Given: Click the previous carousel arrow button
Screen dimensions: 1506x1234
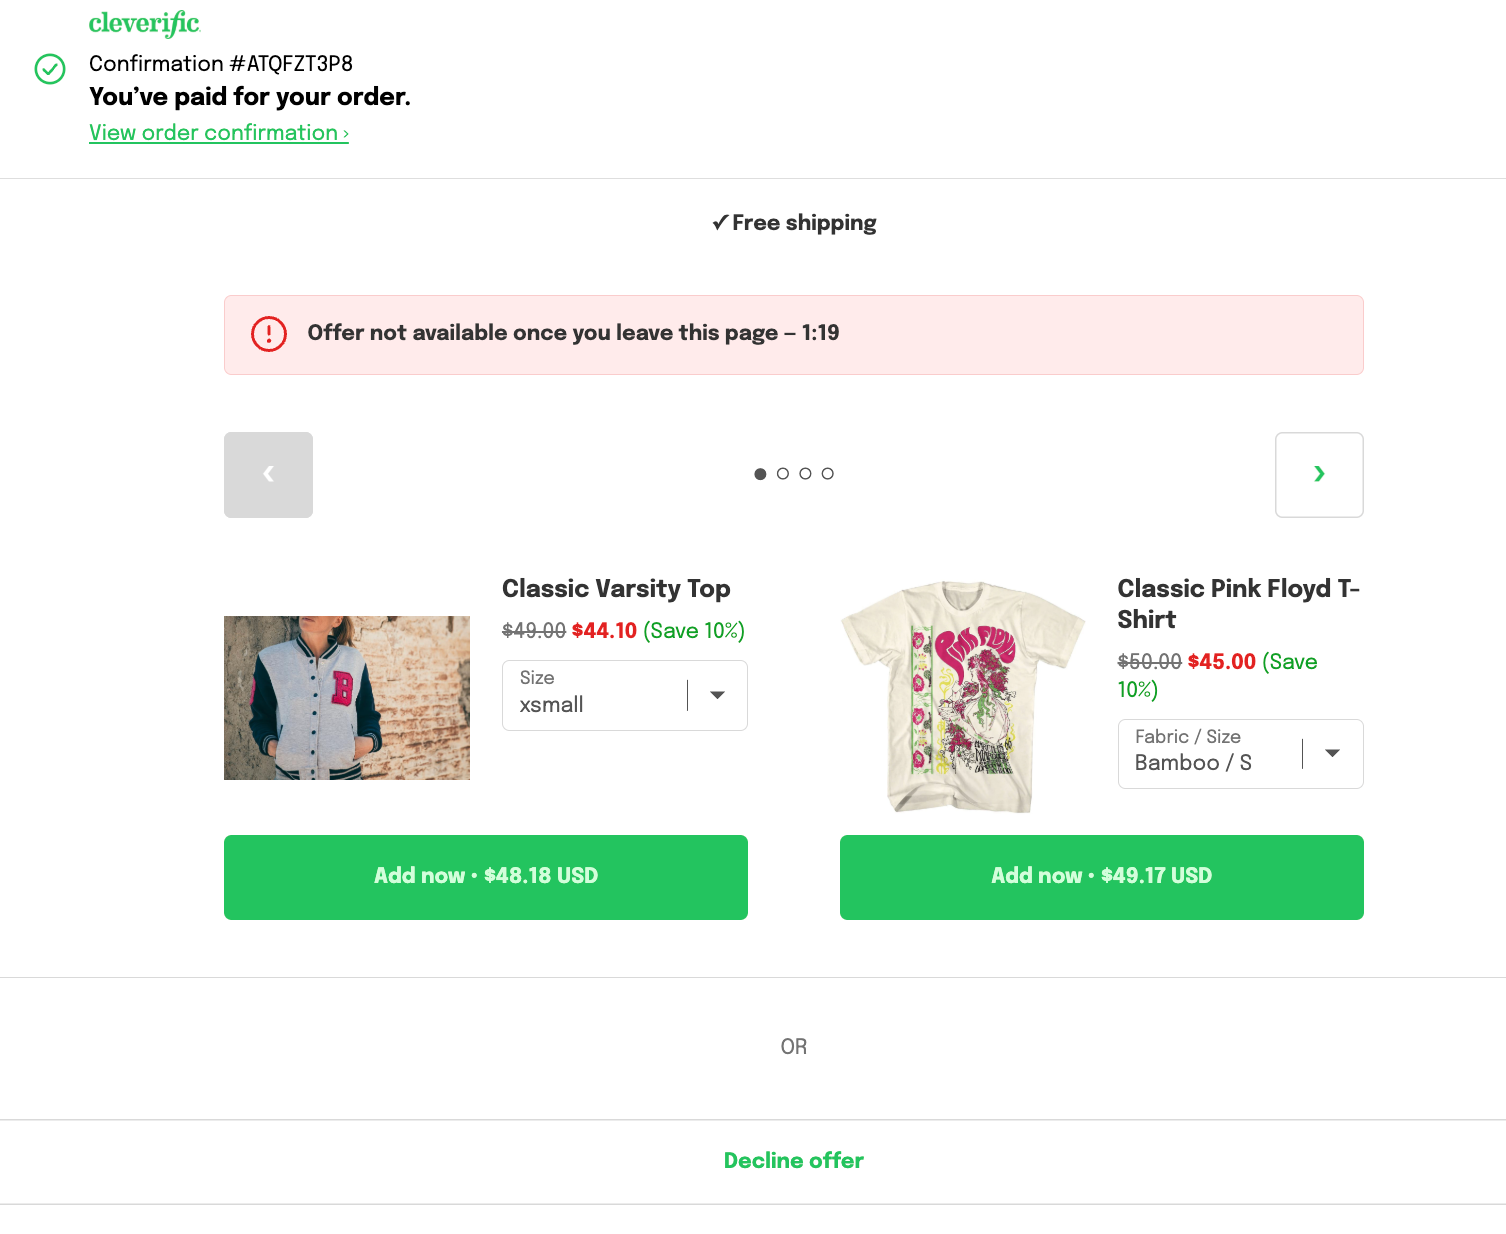Looking at the screenshot, I should (x=268, y=475).
